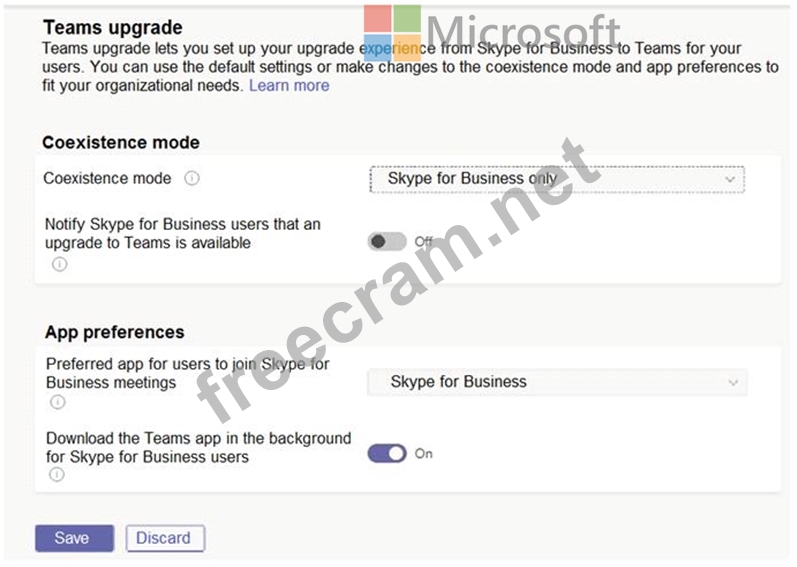Open the Learn more link
797x567 pixels.
pos(289,86)
